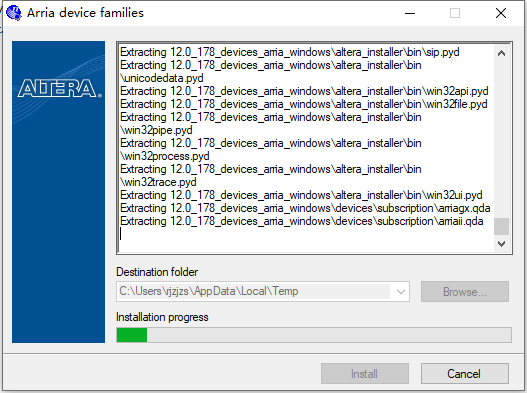Image resolution: width=527 pixels, height=393 pixels.
Task: Click the log line ending in win32file.pyd
Action: pos(304,104)
